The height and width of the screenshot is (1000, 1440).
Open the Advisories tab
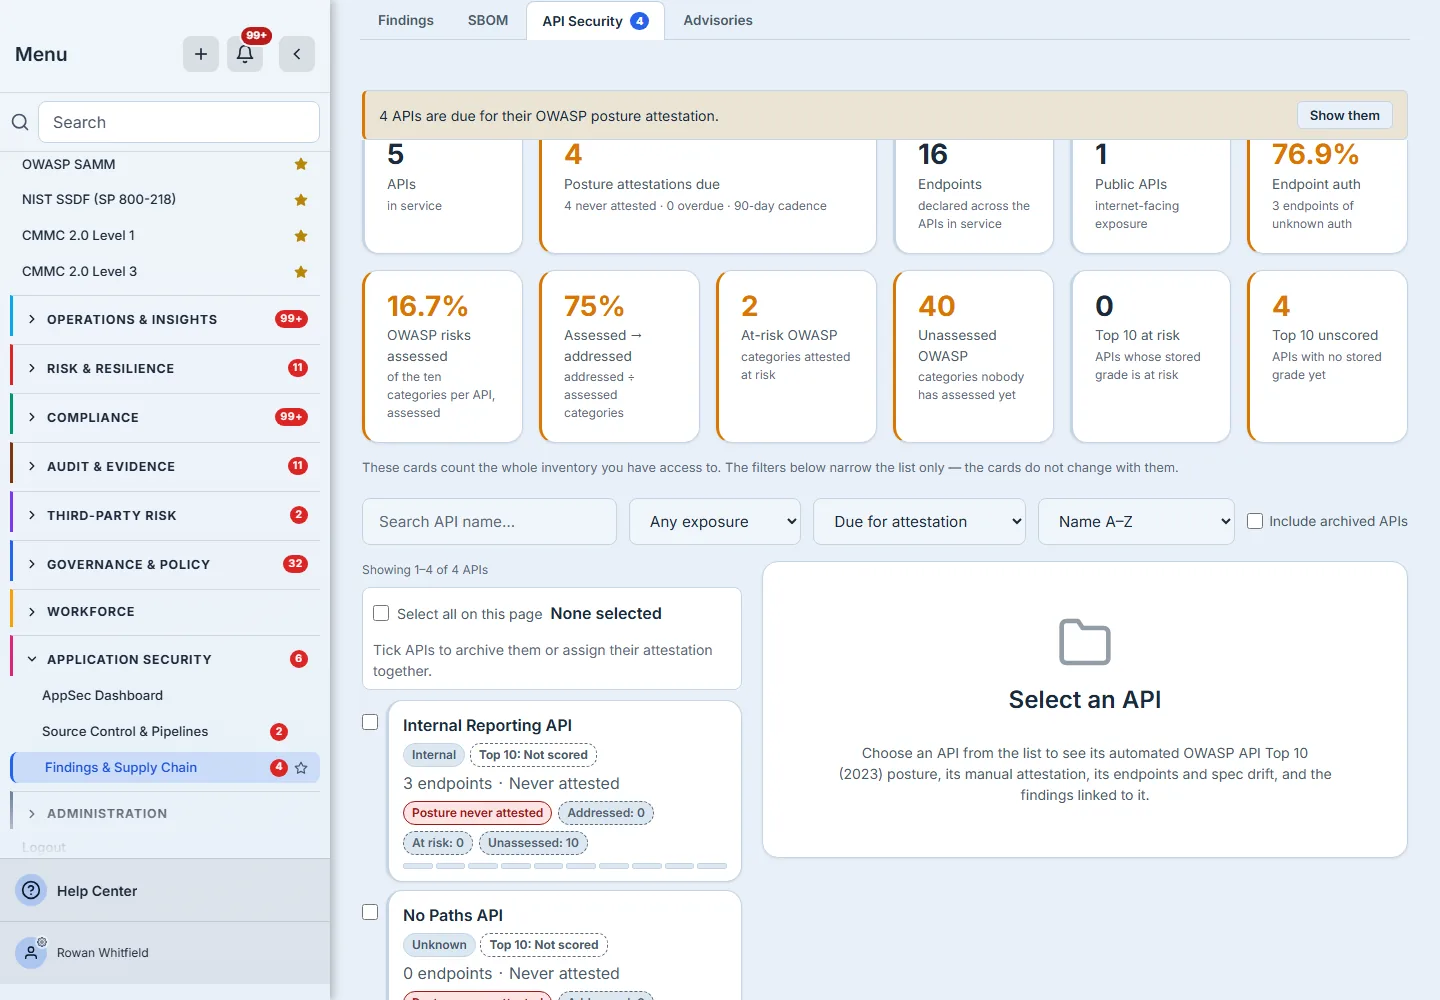(718, 20)
